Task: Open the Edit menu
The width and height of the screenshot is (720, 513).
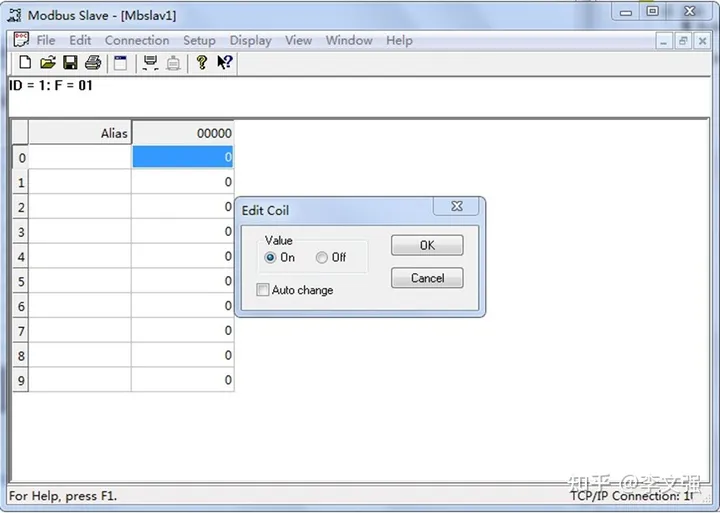Action: coord(80,40)
